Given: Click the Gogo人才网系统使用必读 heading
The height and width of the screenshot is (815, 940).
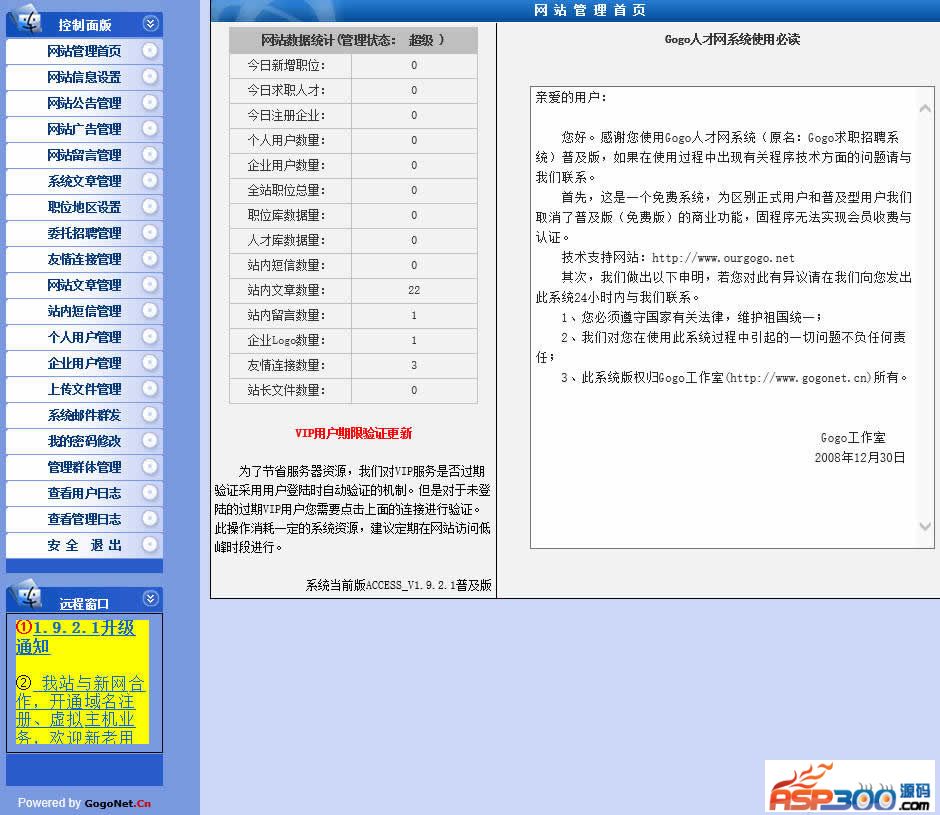Looking at the screenshot, I should click(732, 40).
